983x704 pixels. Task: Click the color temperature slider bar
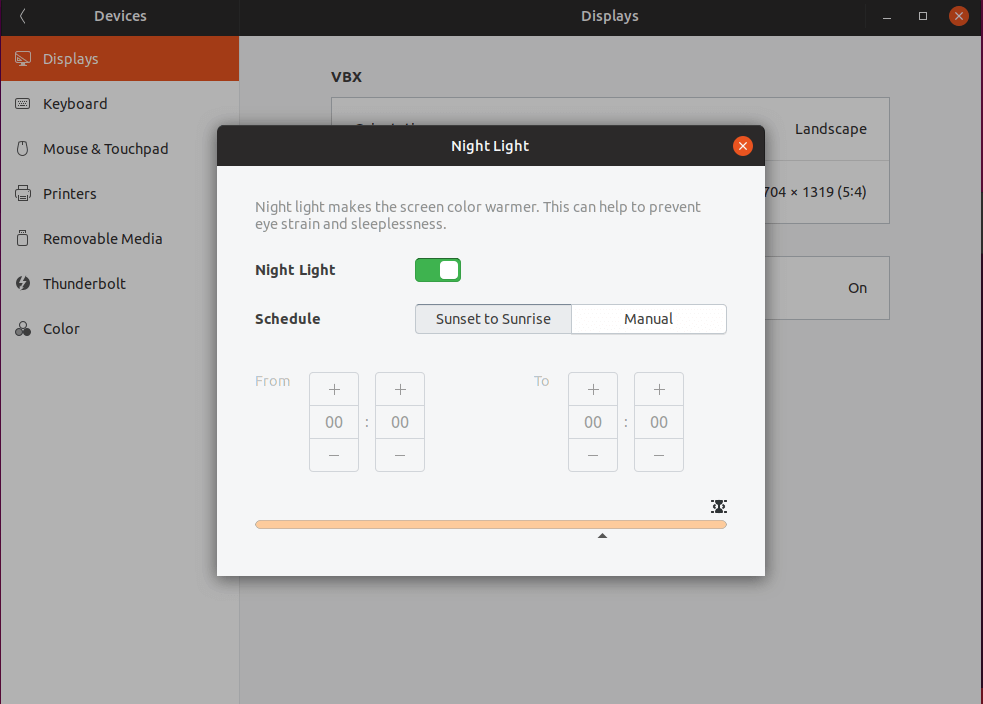pos(490,524)
